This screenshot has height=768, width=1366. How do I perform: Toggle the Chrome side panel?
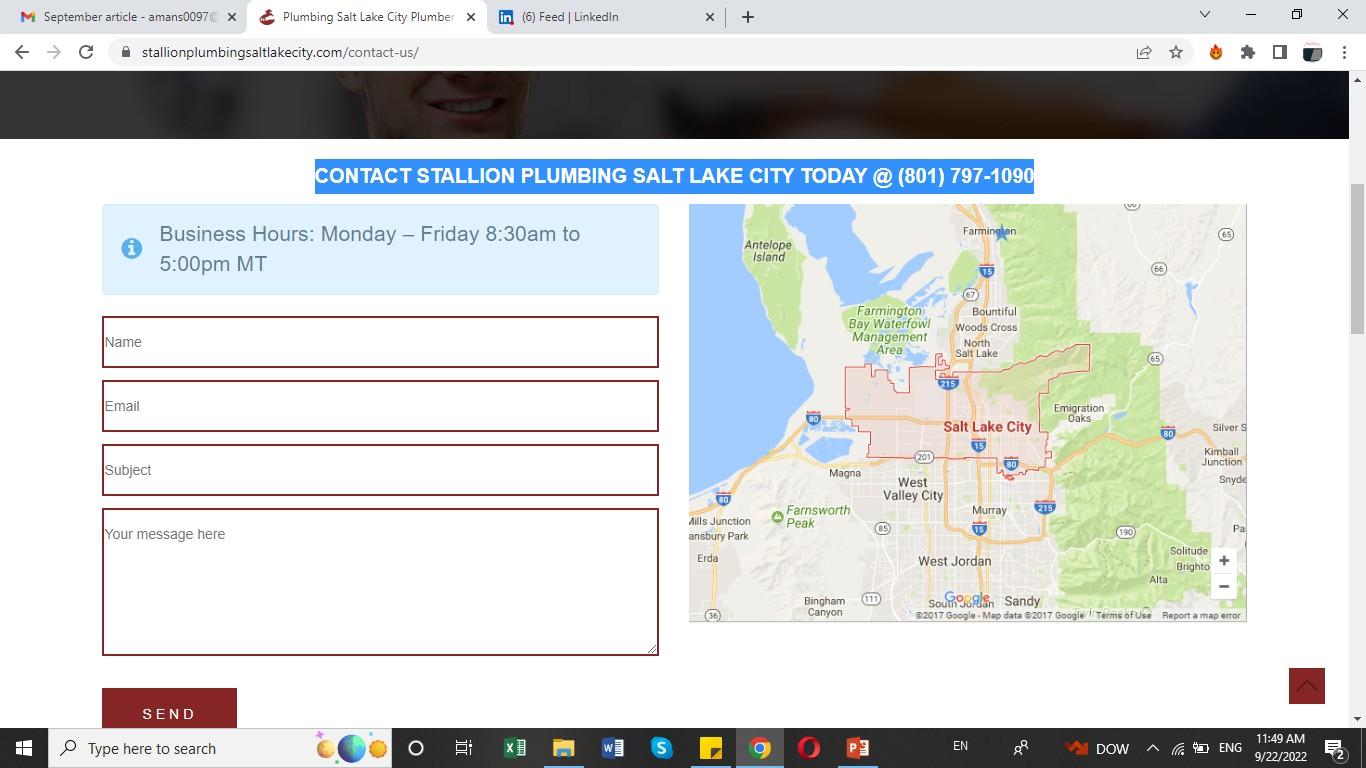(1280, 52)
